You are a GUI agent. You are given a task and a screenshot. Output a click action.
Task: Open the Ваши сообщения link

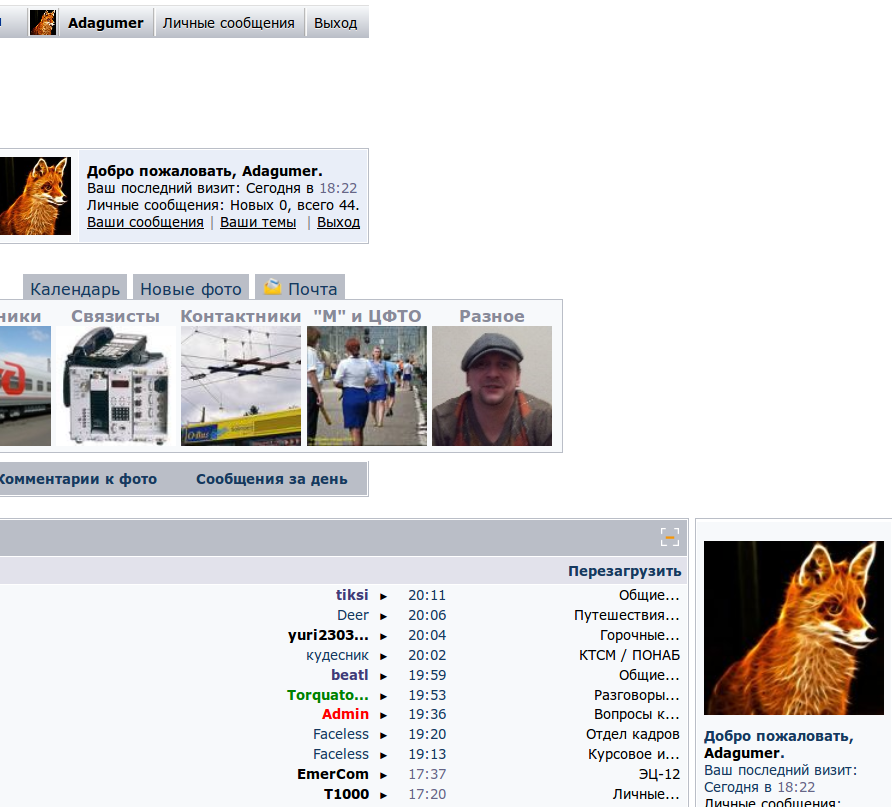pyautogui.click(x=145, y=222)
